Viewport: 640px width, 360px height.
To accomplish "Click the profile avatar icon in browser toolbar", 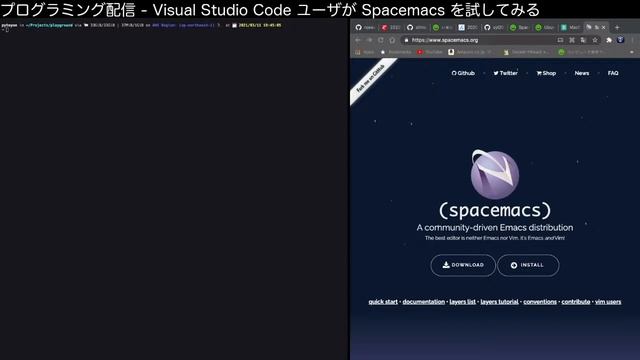I will (620, 40).
